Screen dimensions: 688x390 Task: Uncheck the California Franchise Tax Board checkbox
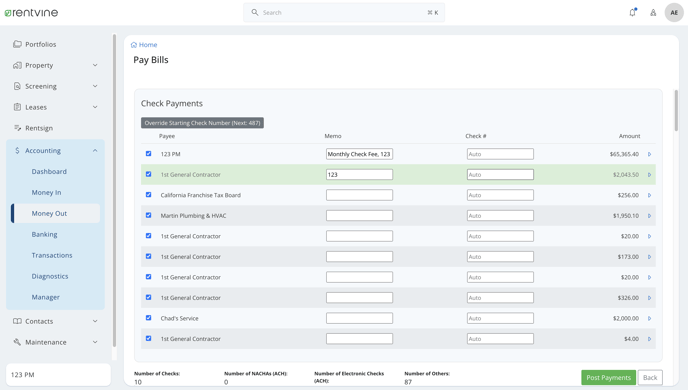pos(148,195)
